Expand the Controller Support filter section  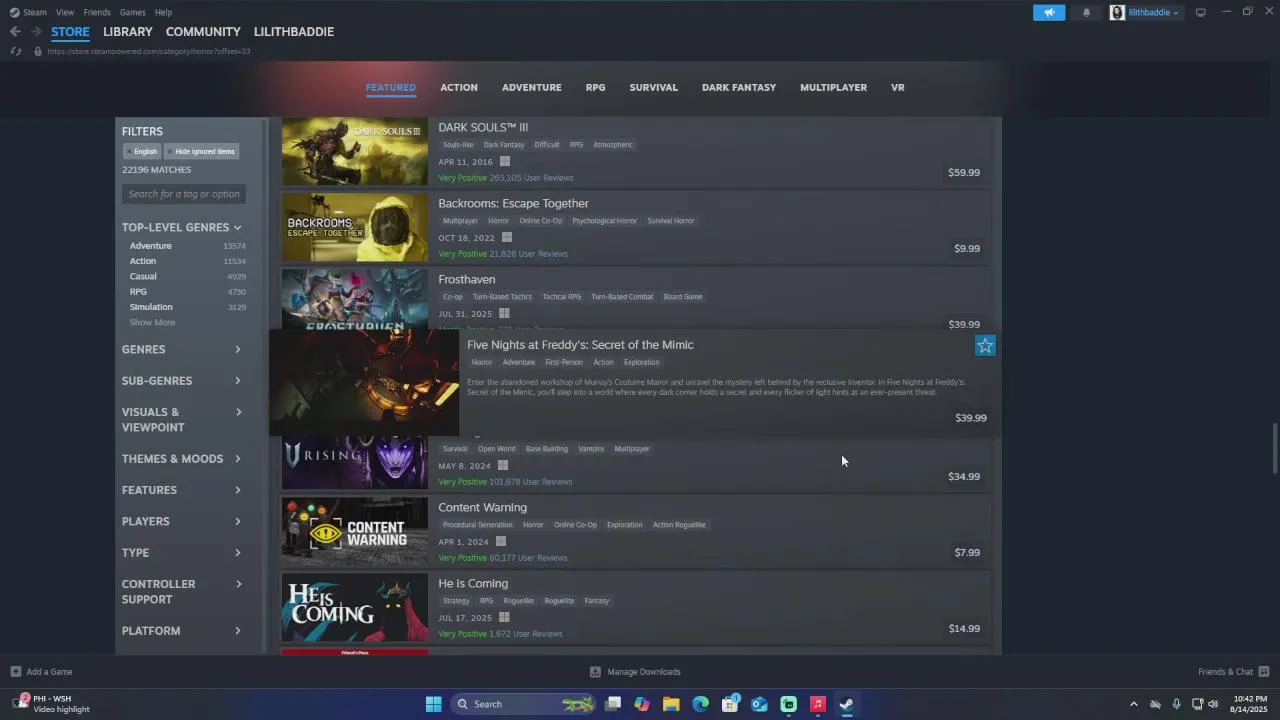[182, 592]
